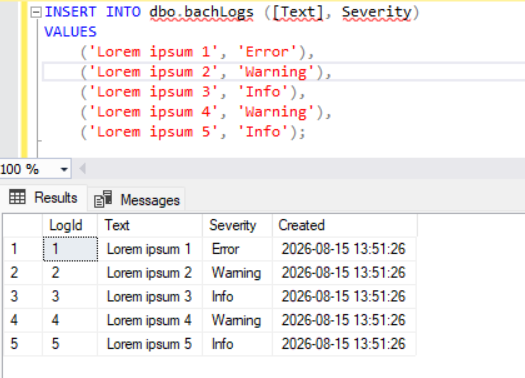Select row 2 via its row header
The width and height of the screenshot is (525, 378).
pos(23,273)
